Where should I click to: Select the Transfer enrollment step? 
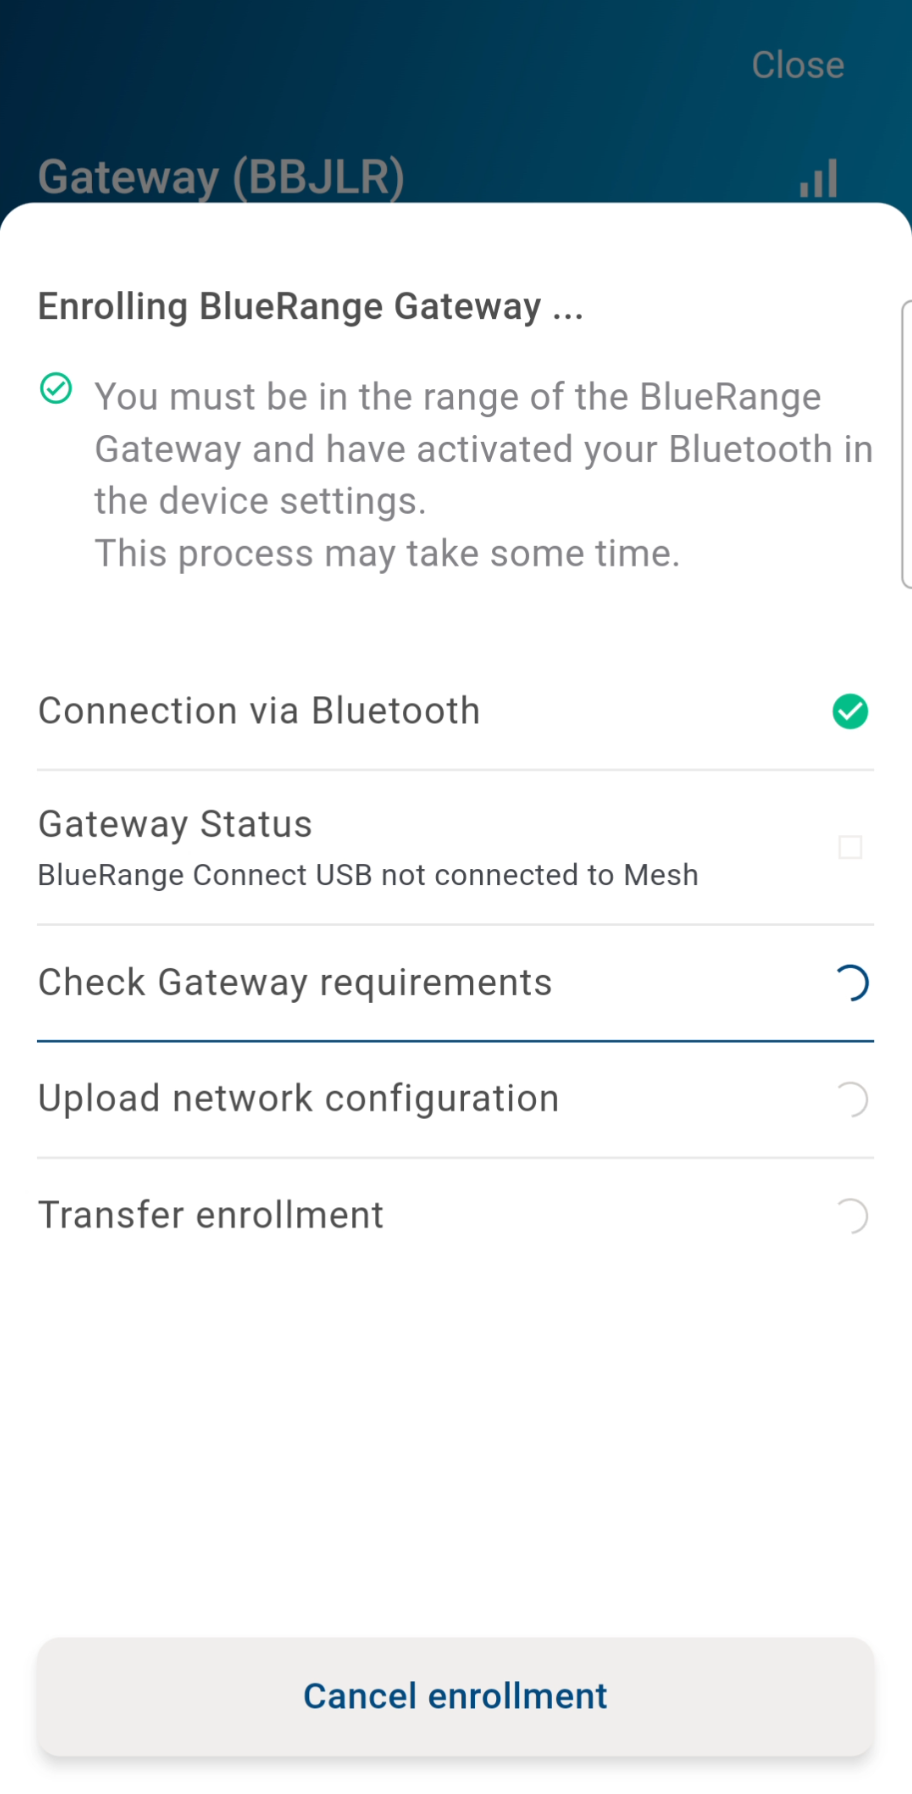pyautogui.click(x=211, y=1215)
